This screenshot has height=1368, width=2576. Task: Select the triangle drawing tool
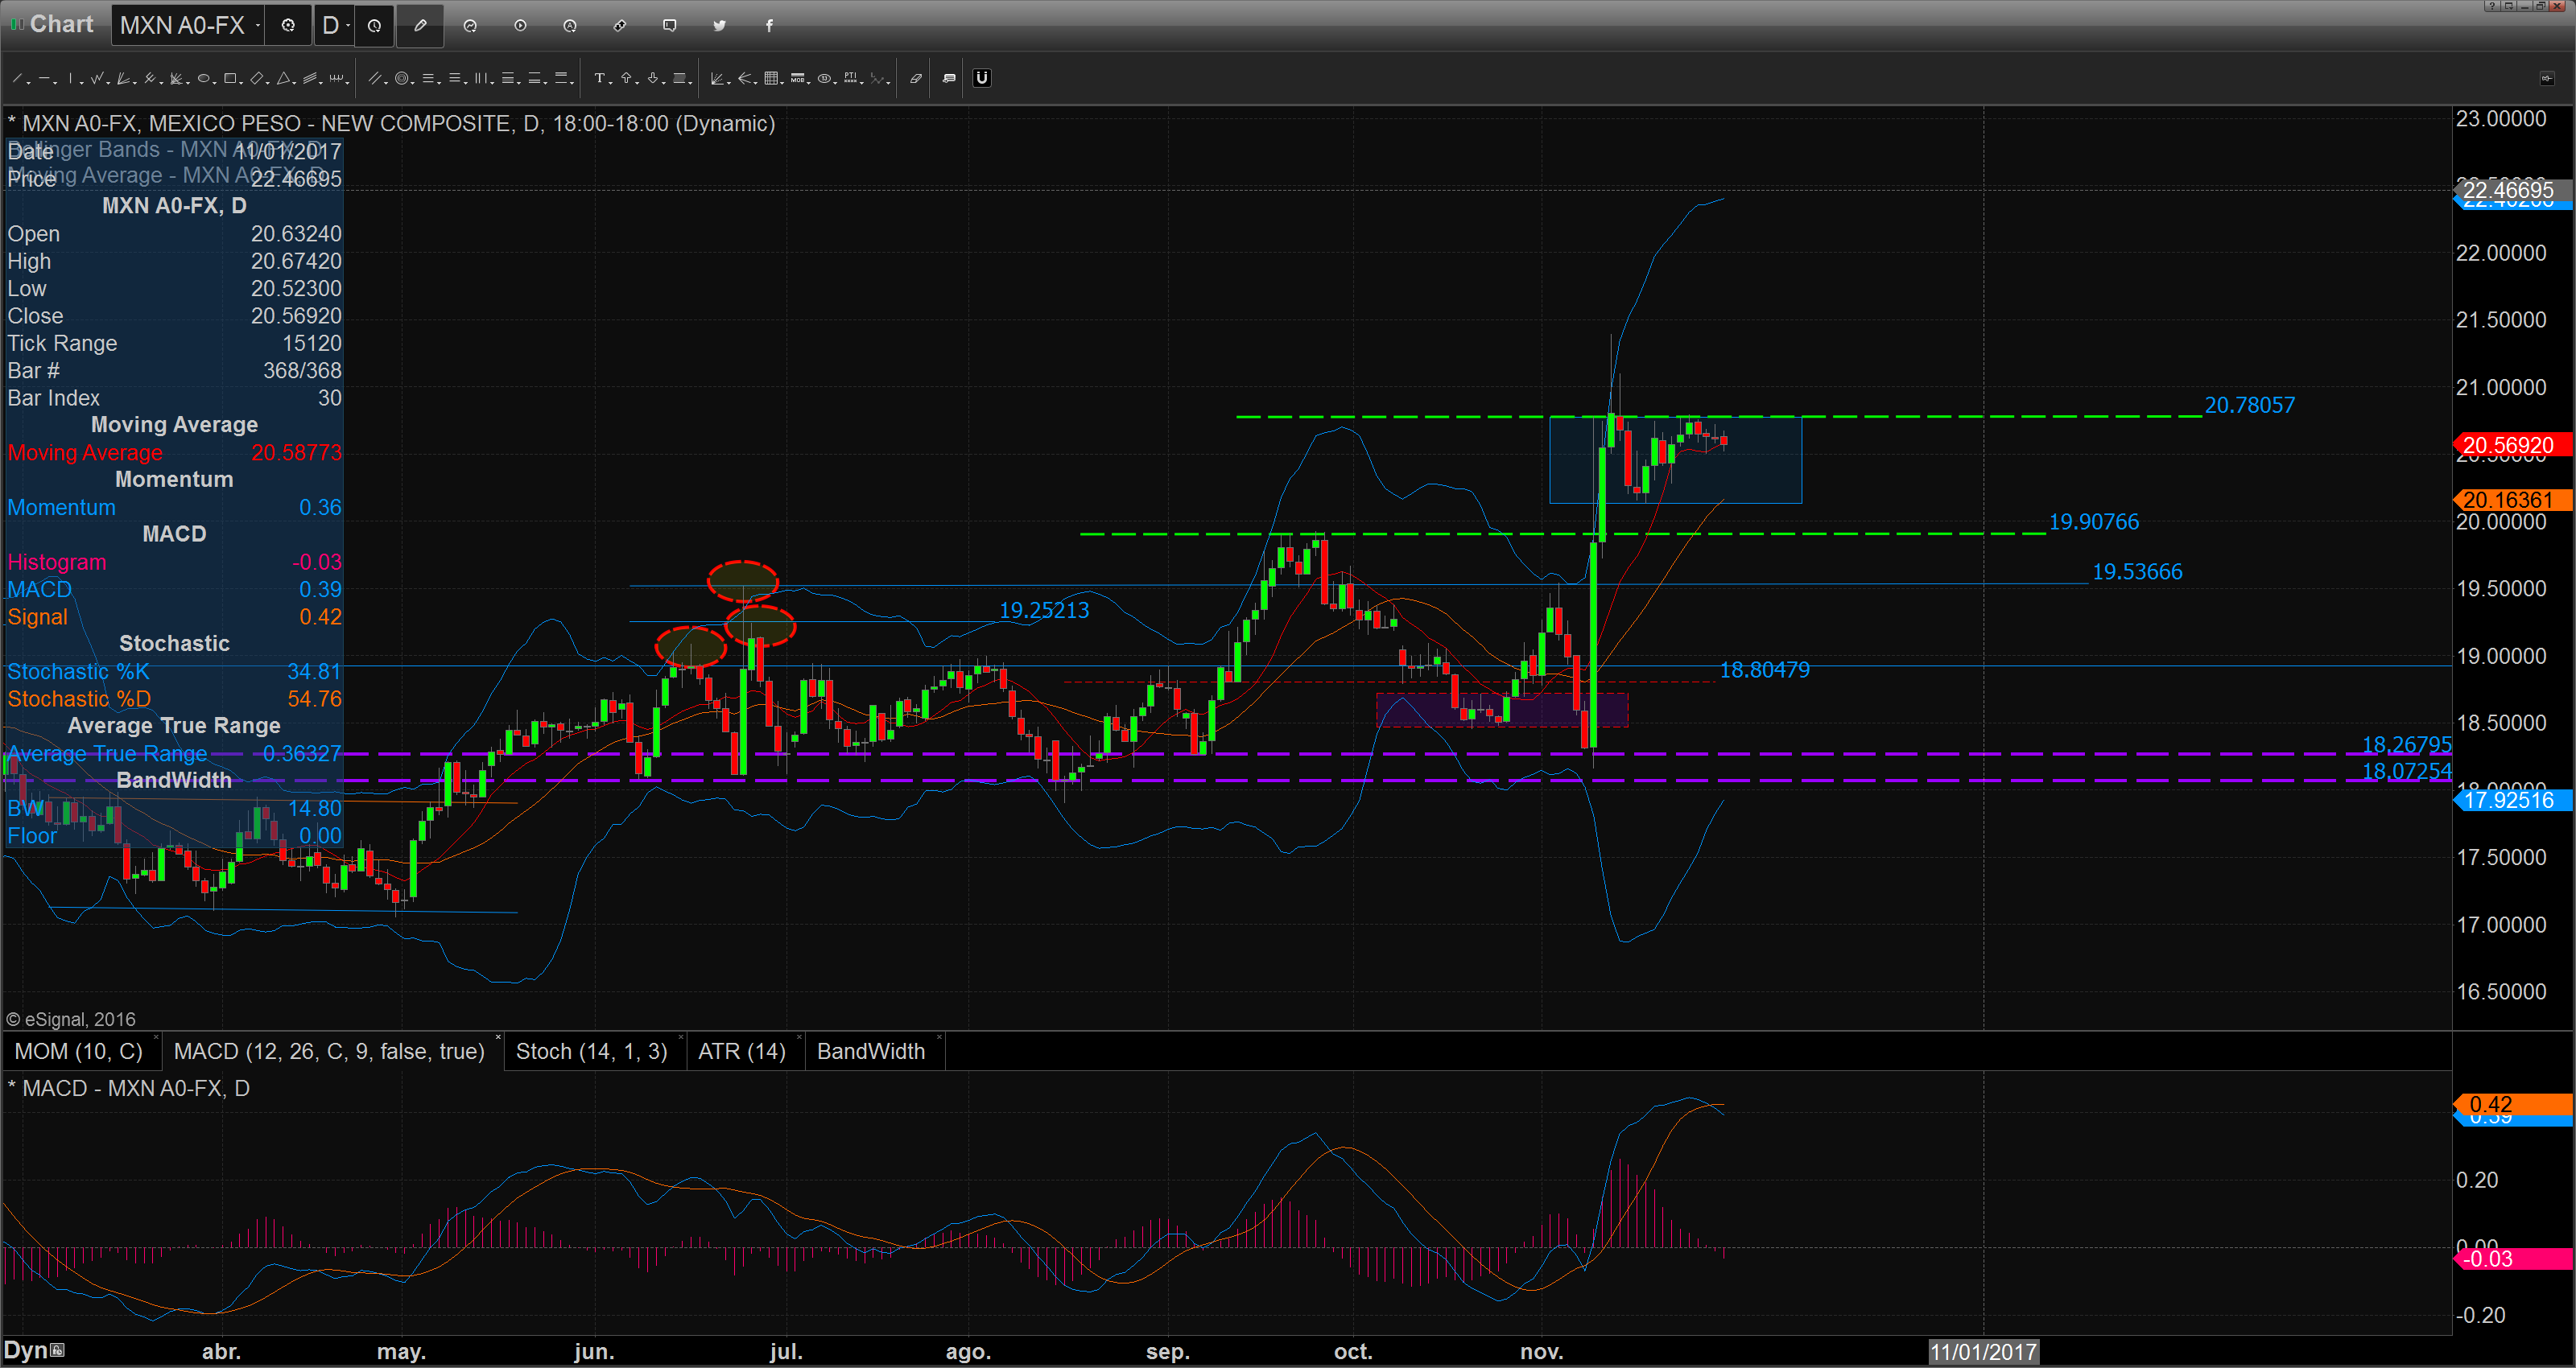coord(283,78)
